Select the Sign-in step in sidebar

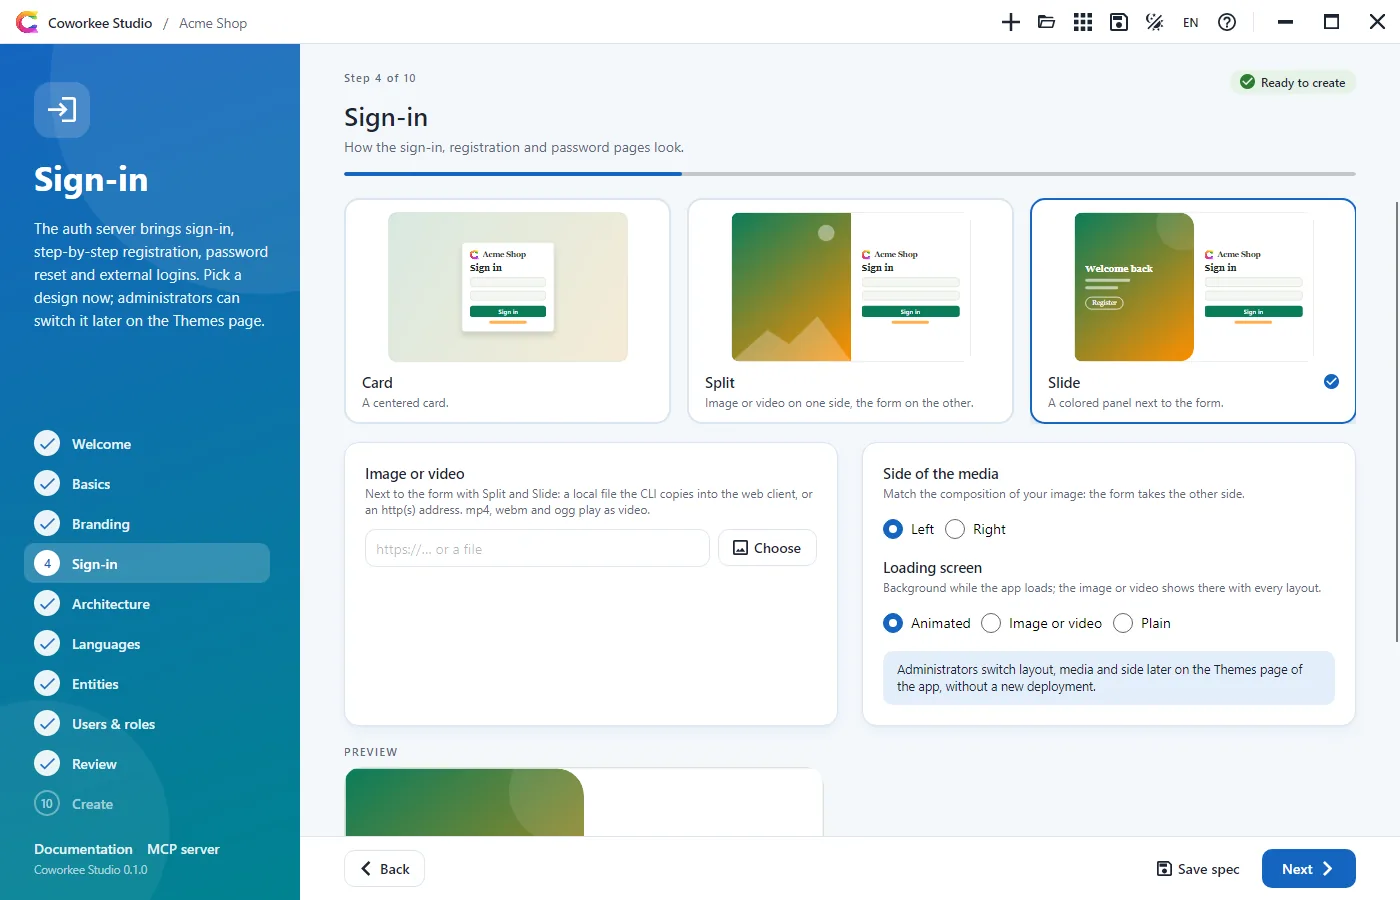(147, 563)
